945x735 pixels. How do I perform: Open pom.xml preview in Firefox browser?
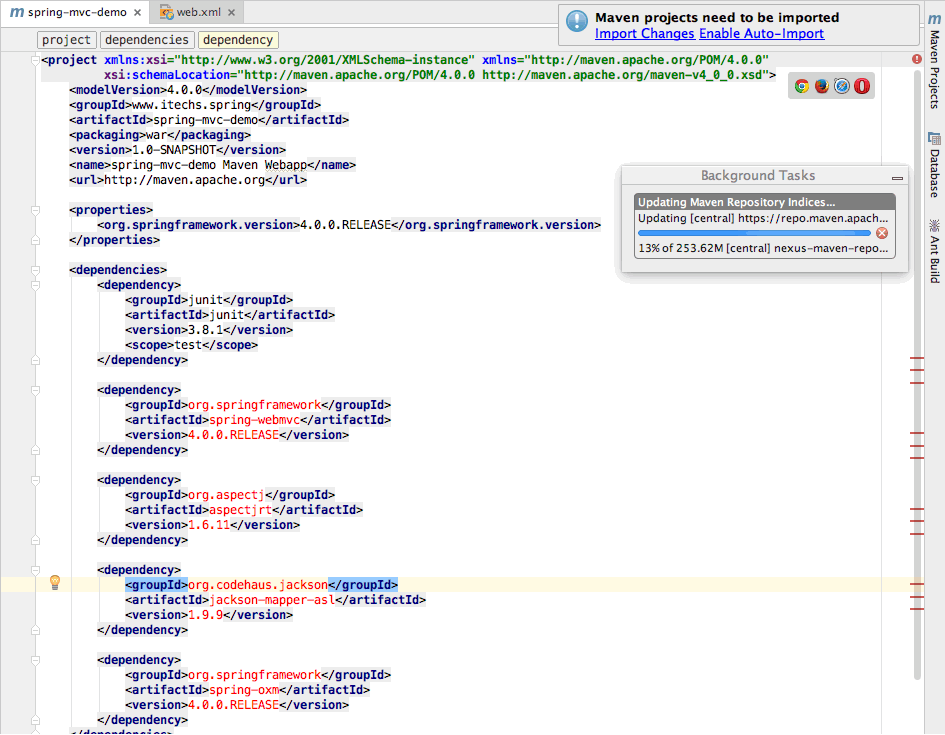(x=821, y=86)
